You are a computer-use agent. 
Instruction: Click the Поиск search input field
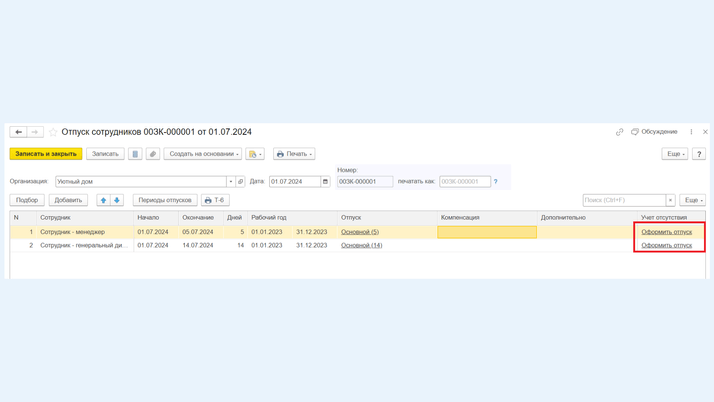(624, 200)
